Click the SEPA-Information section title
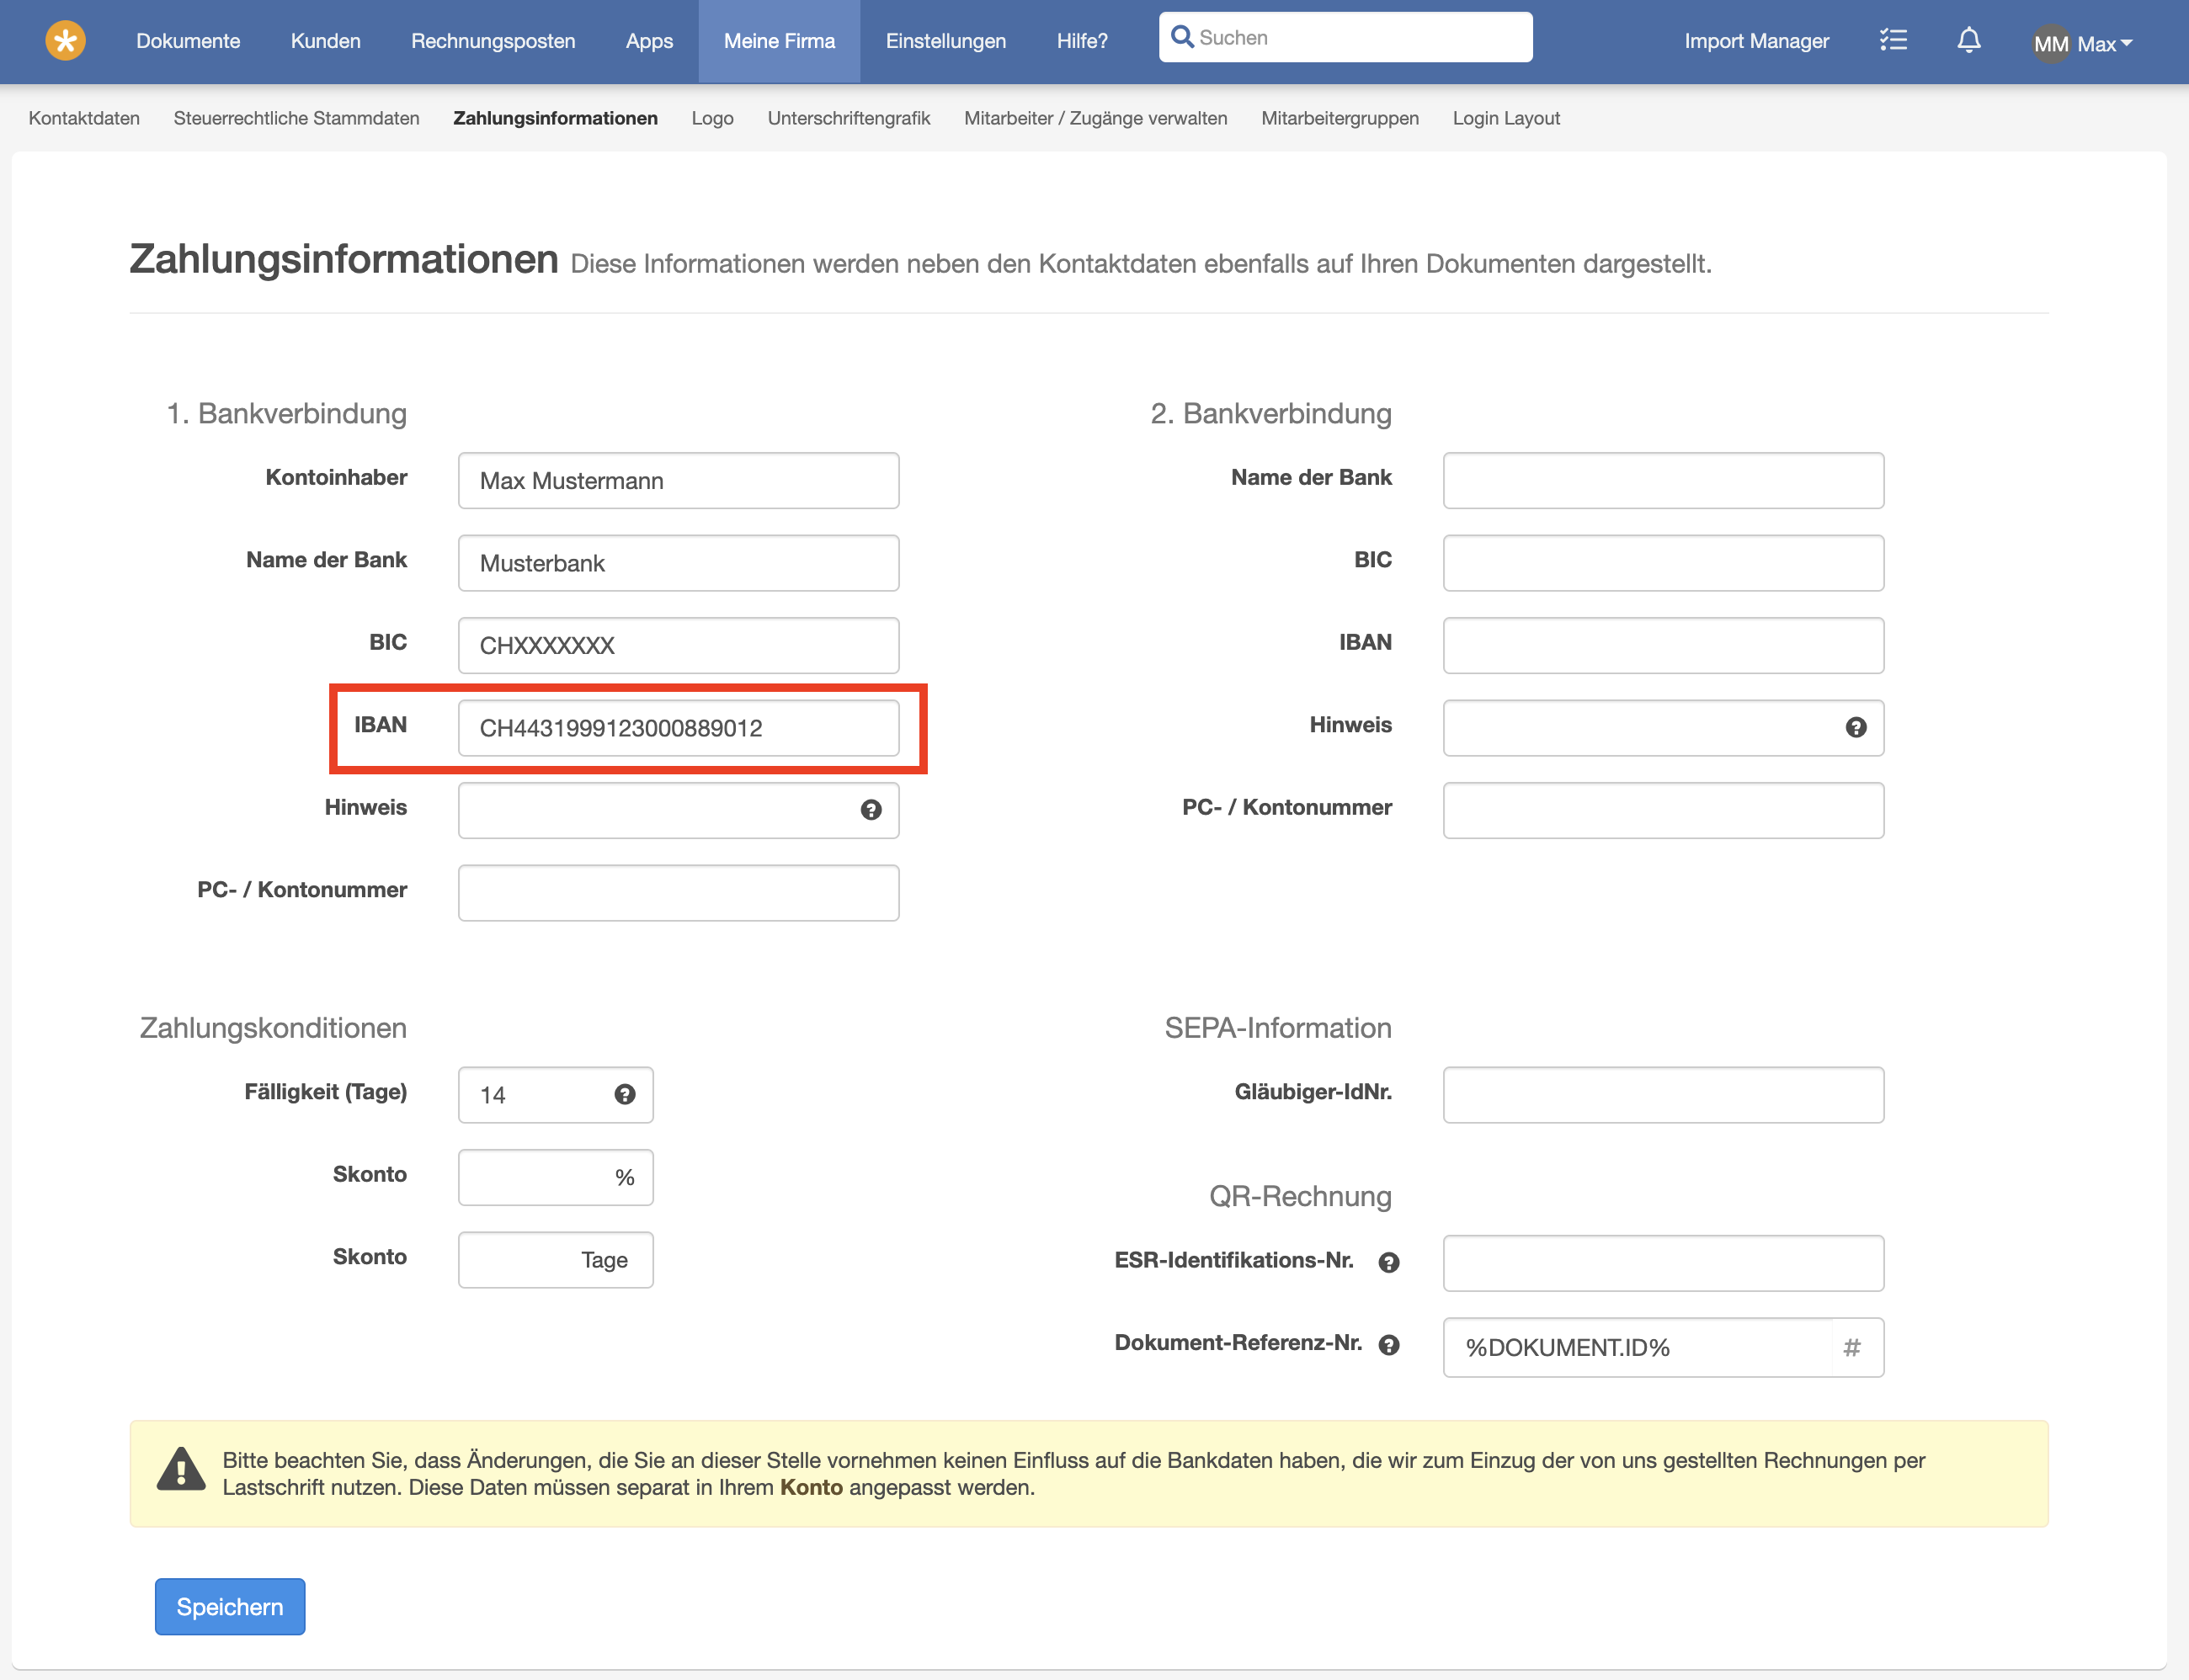This screenshot has width=2189, height=1680. [x=1278, y=1028]
